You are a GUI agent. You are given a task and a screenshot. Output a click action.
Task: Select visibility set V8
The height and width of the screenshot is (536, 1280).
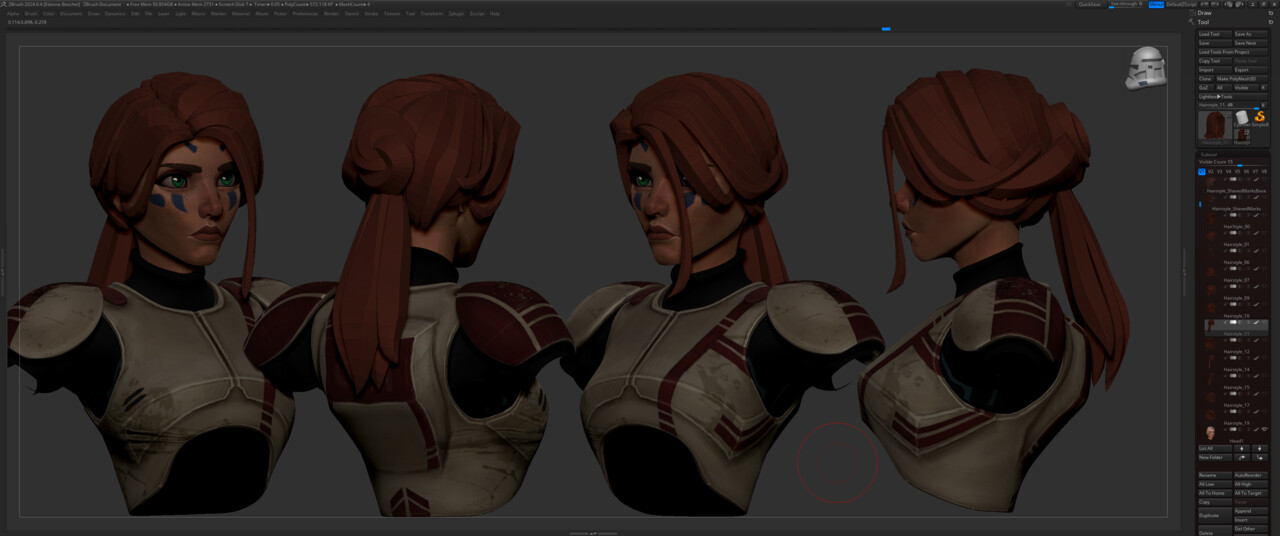pyautogui.click(x=1264, y=171)
